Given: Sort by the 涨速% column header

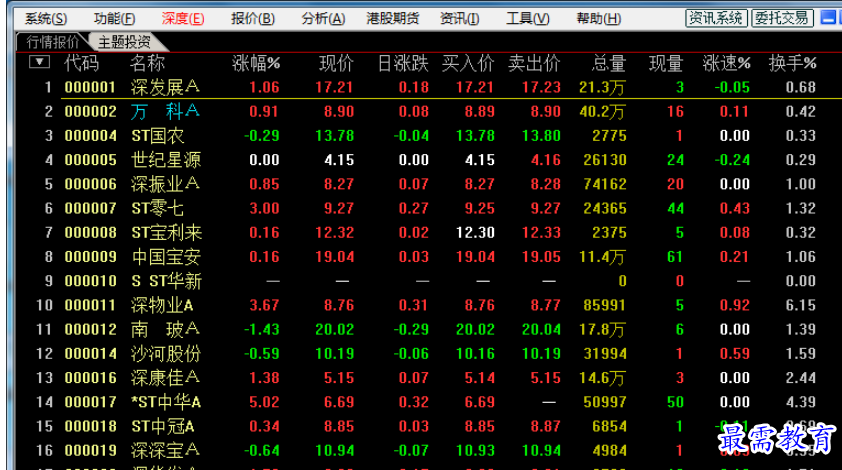Looking at the screenshot, I should (x=726, y=63).
